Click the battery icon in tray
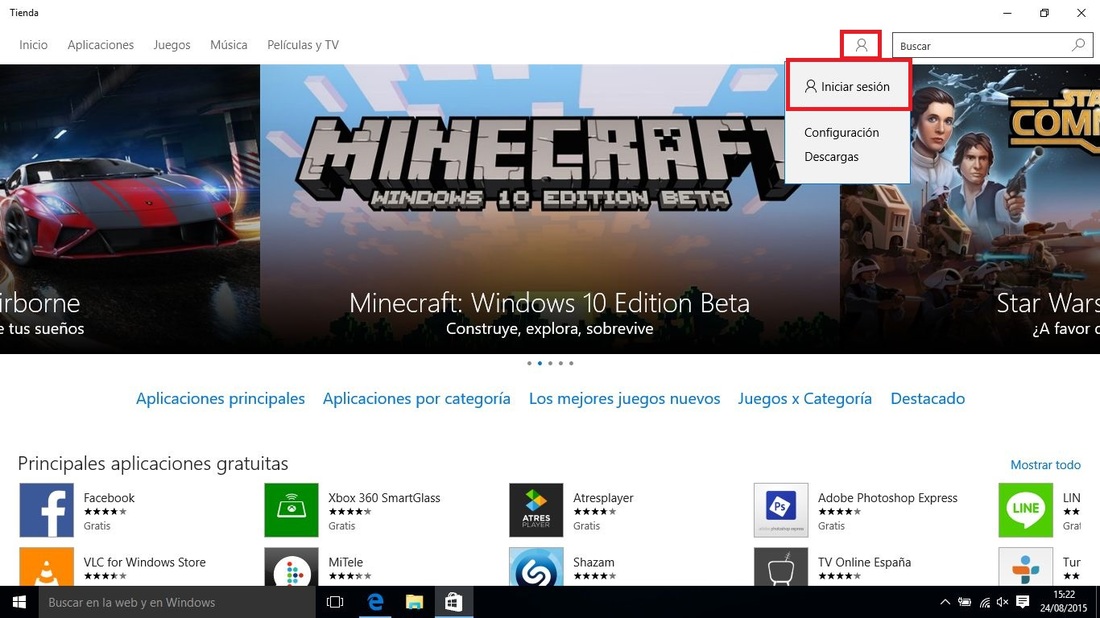1100x618 pixels. [x=965, y=603]
